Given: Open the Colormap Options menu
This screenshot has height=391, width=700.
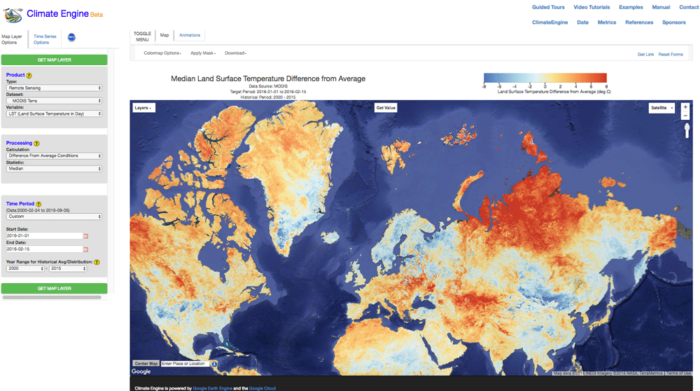Looking at the screenshot, I should pos(162,53).
